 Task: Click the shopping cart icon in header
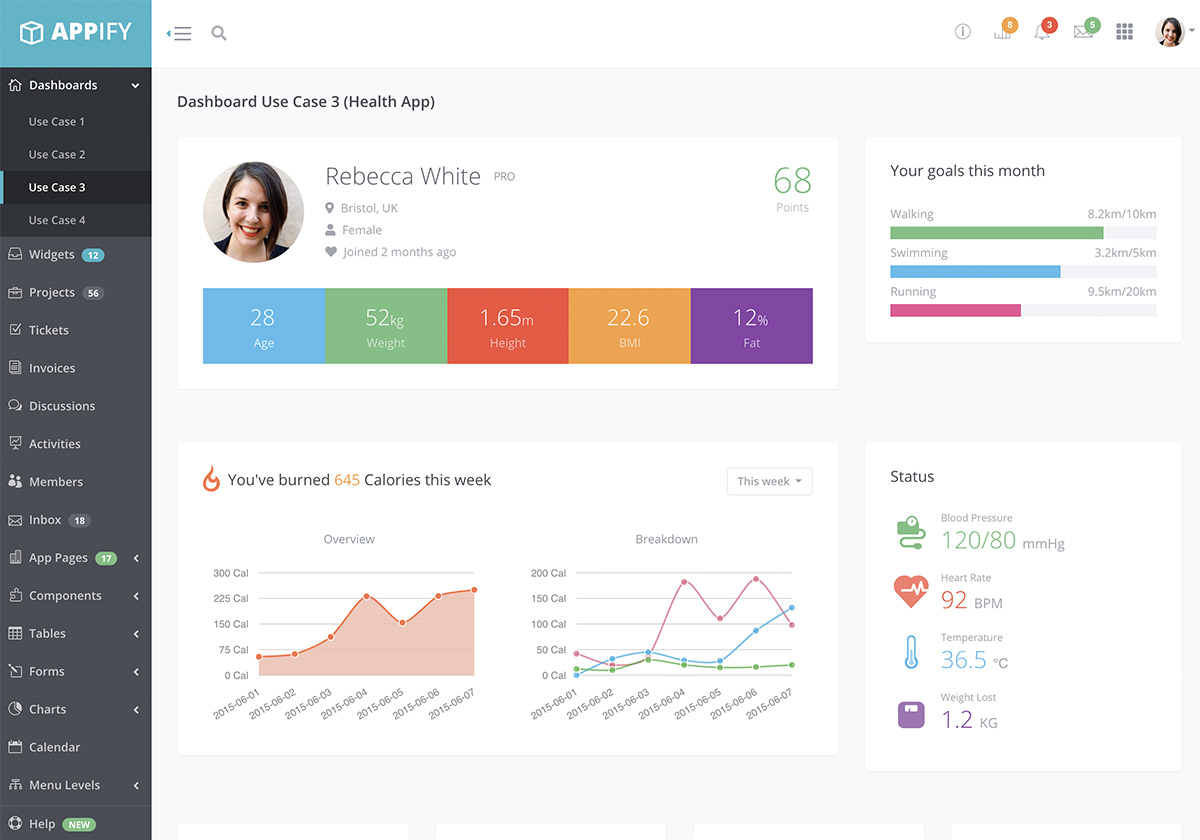(x=1003, y=31)
